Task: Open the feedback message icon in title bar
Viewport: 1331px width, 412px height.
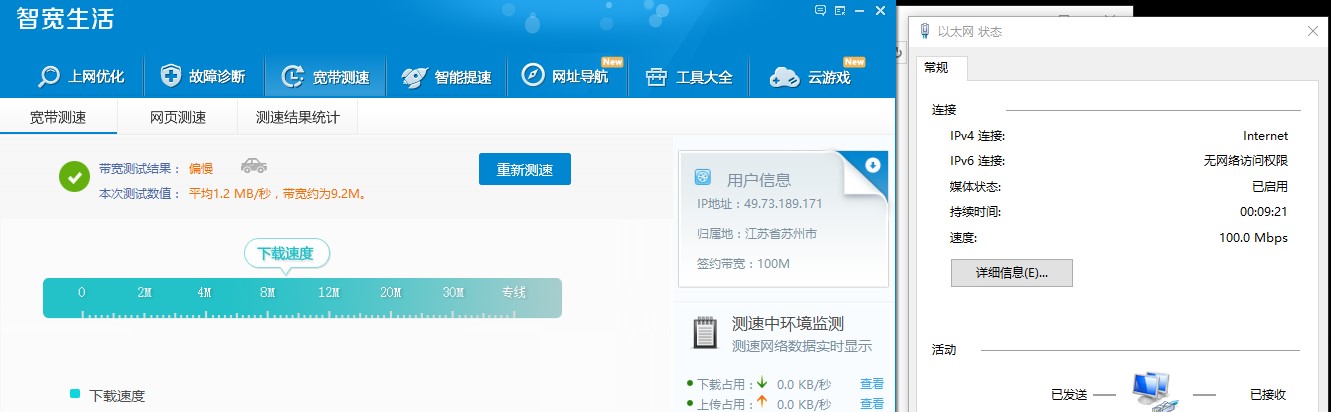Action: (821, 10)
